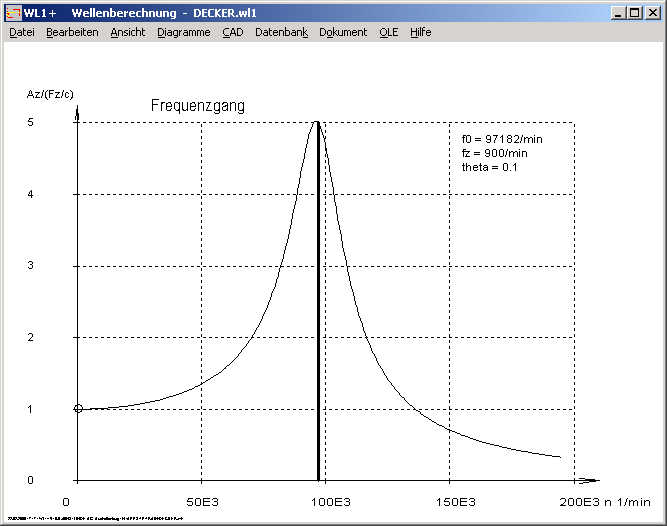
Task: Open the Bearbeiten menu
Action: pyautogui.click(x=72, y=32)
